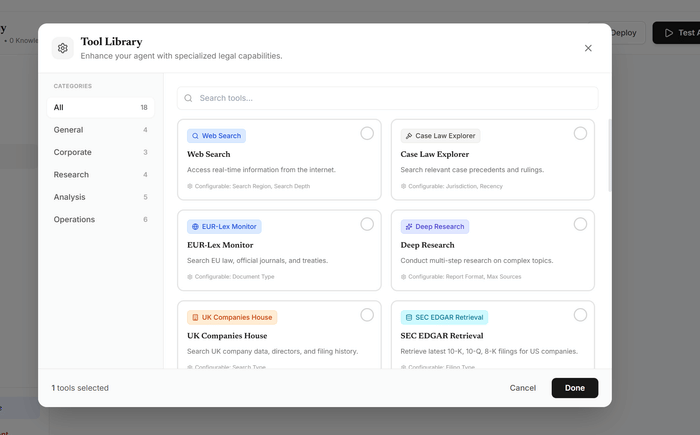Viewport: 700px width, 435px height.
Task: Click the search magnifier icon
Action: click(188, 98)
